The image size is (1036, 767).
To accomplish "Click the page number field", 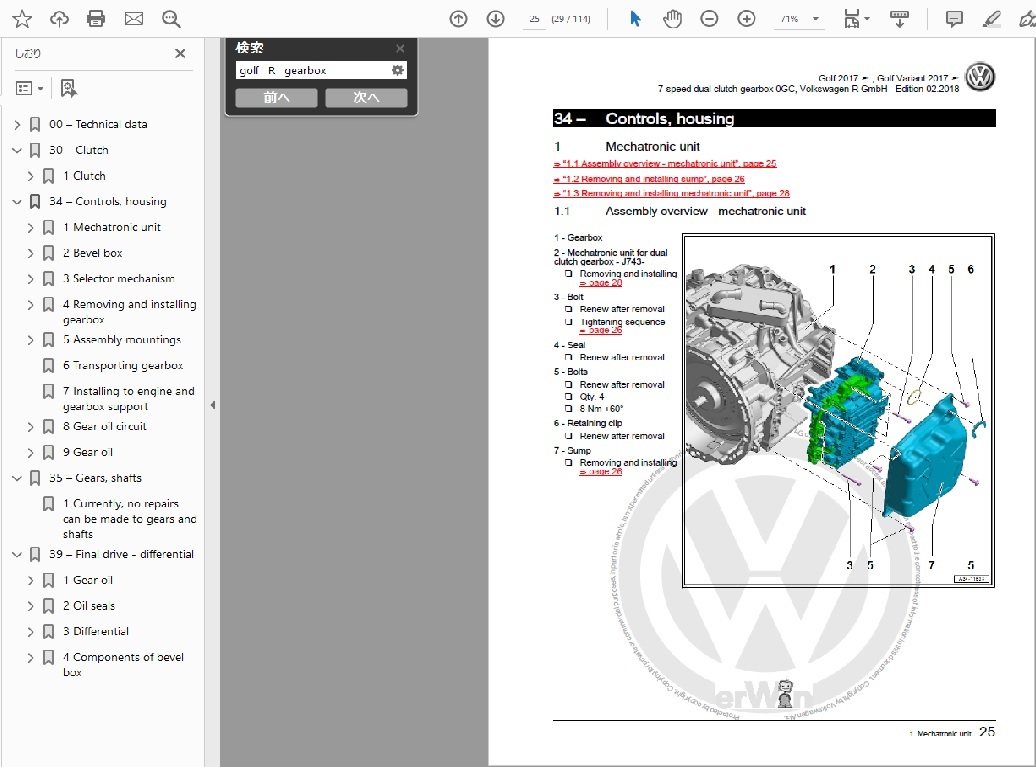I will coord(534,19).
